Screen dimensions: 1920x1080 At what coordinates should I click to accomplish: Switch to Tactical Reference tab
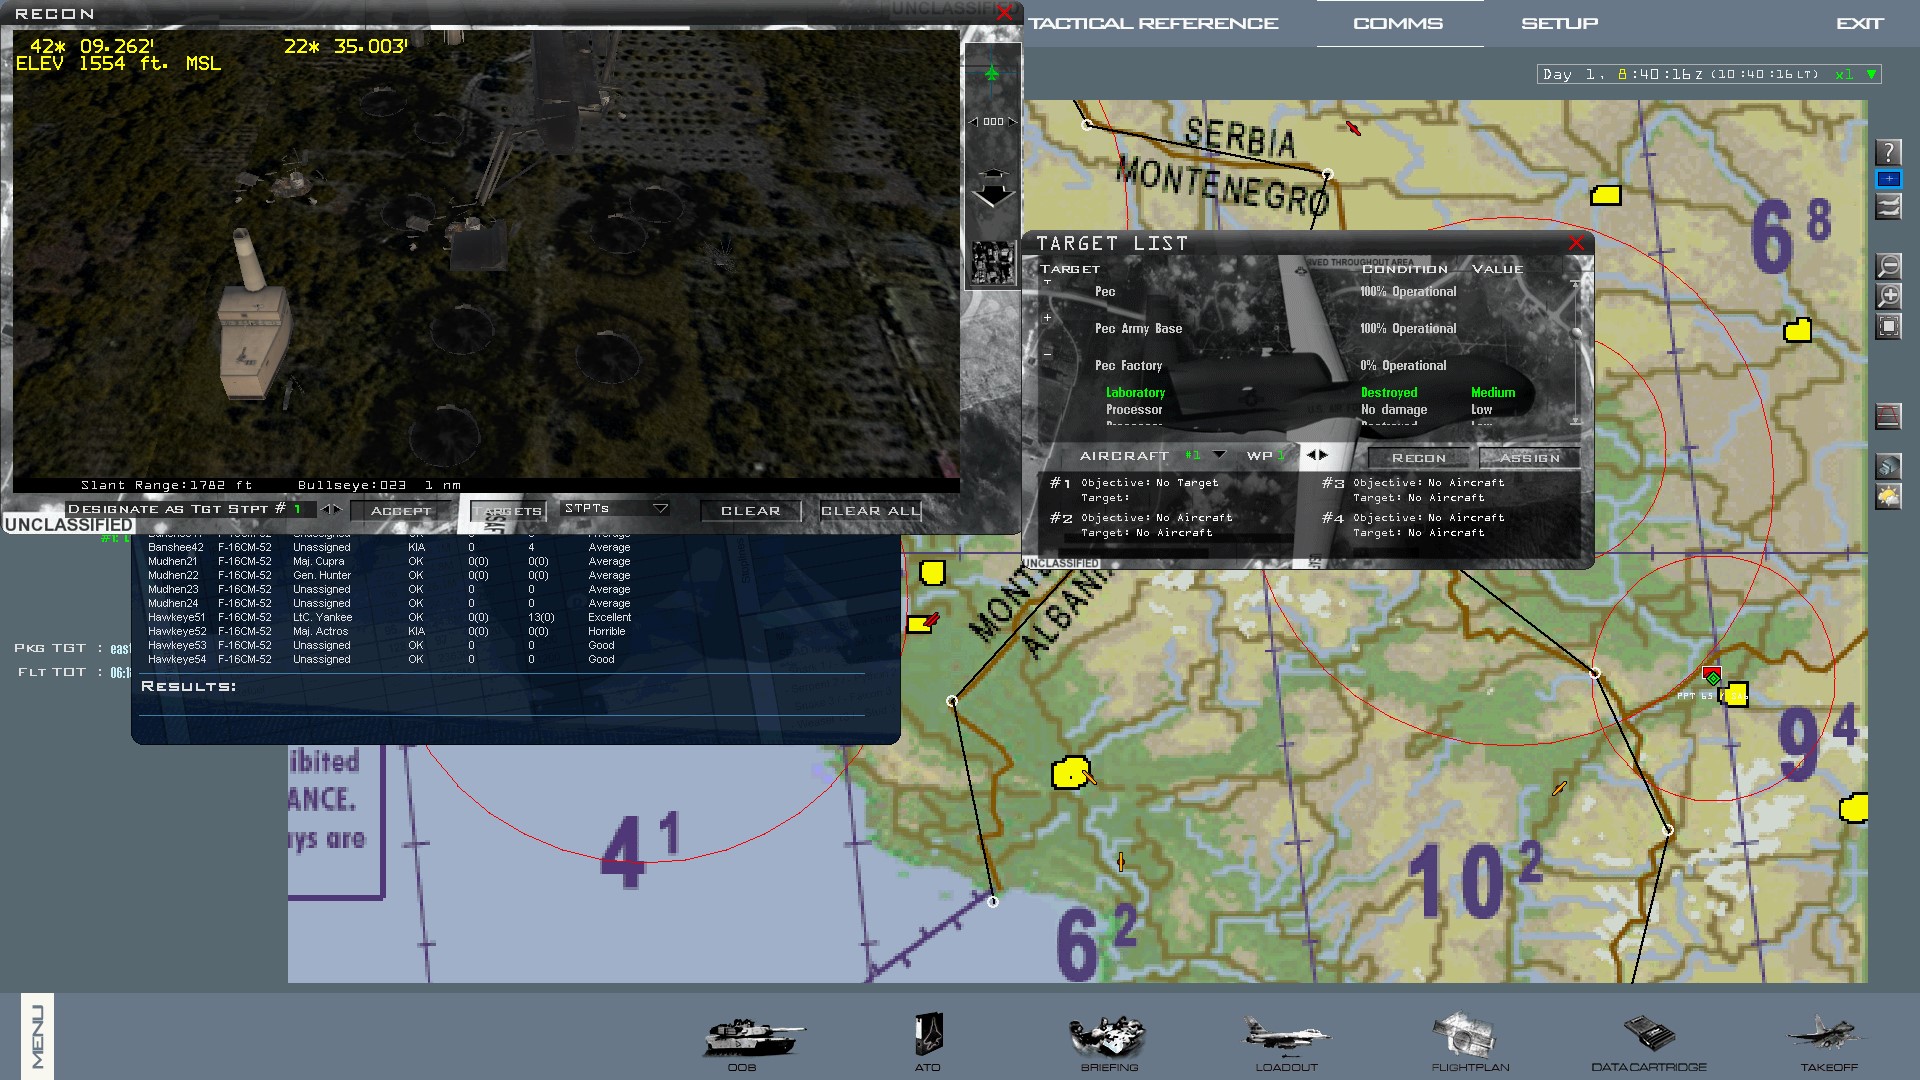pos(1153,23)
